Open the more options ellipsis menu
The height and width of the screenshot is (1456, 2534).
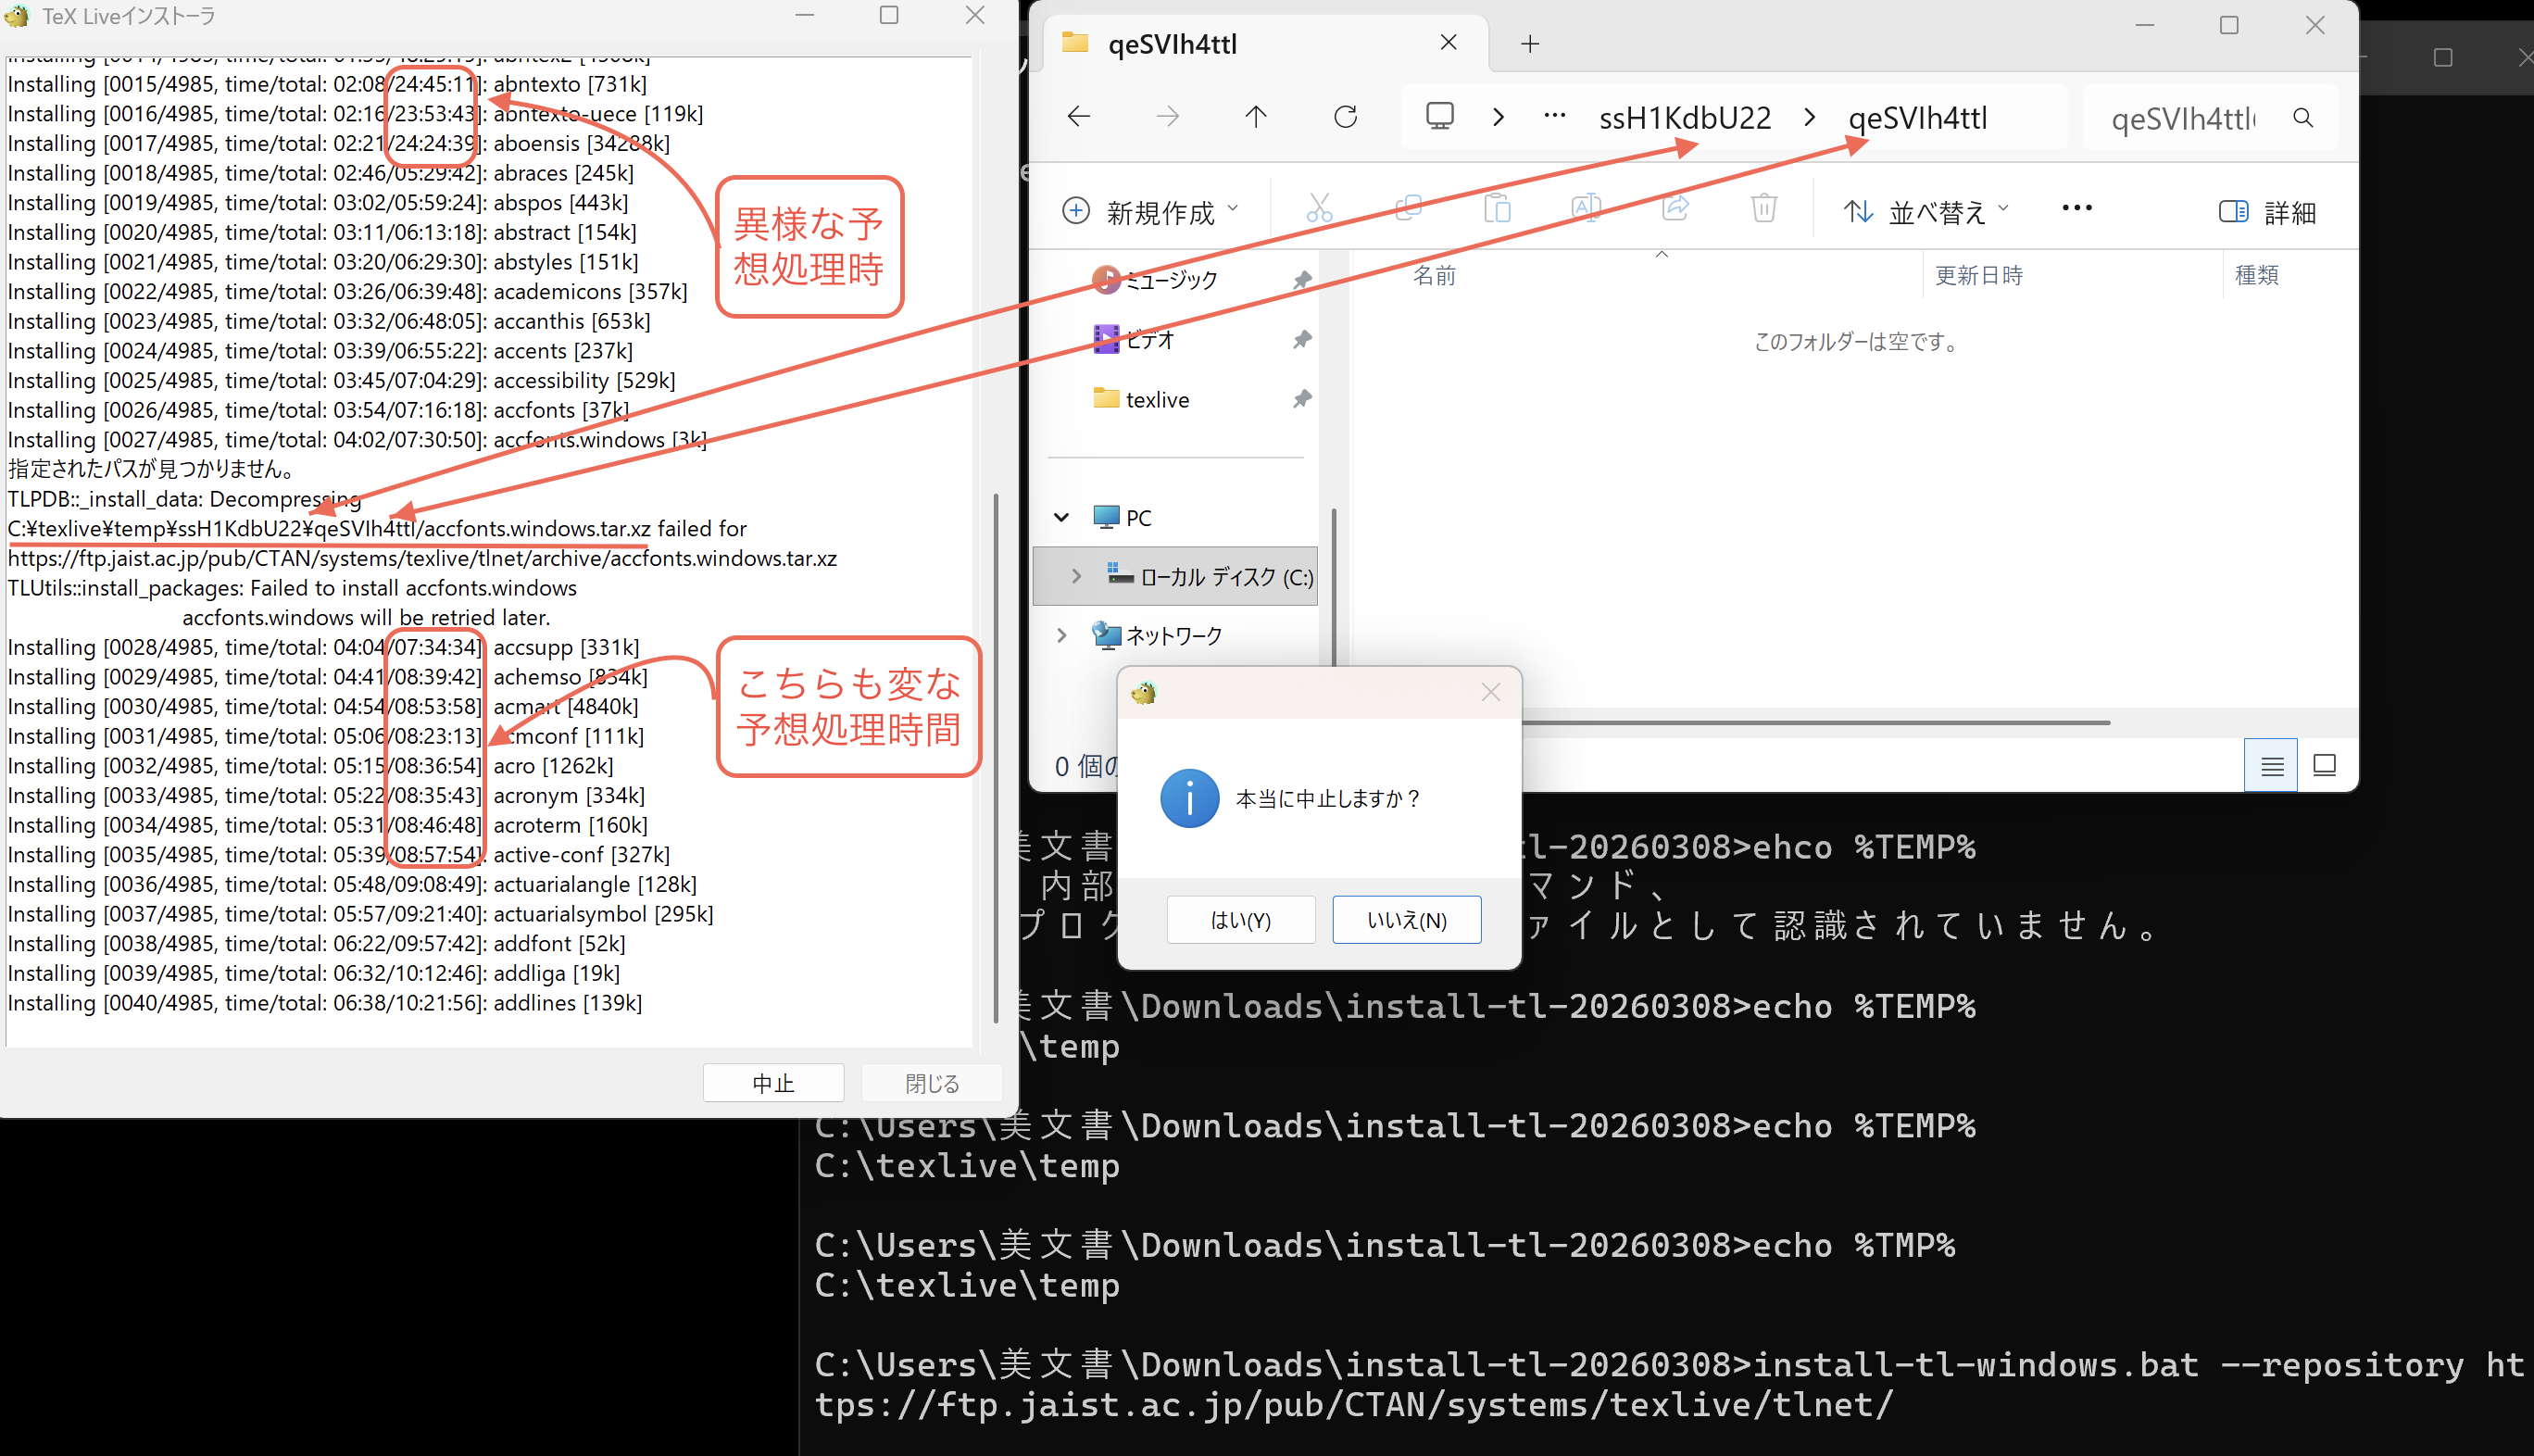2076,209
